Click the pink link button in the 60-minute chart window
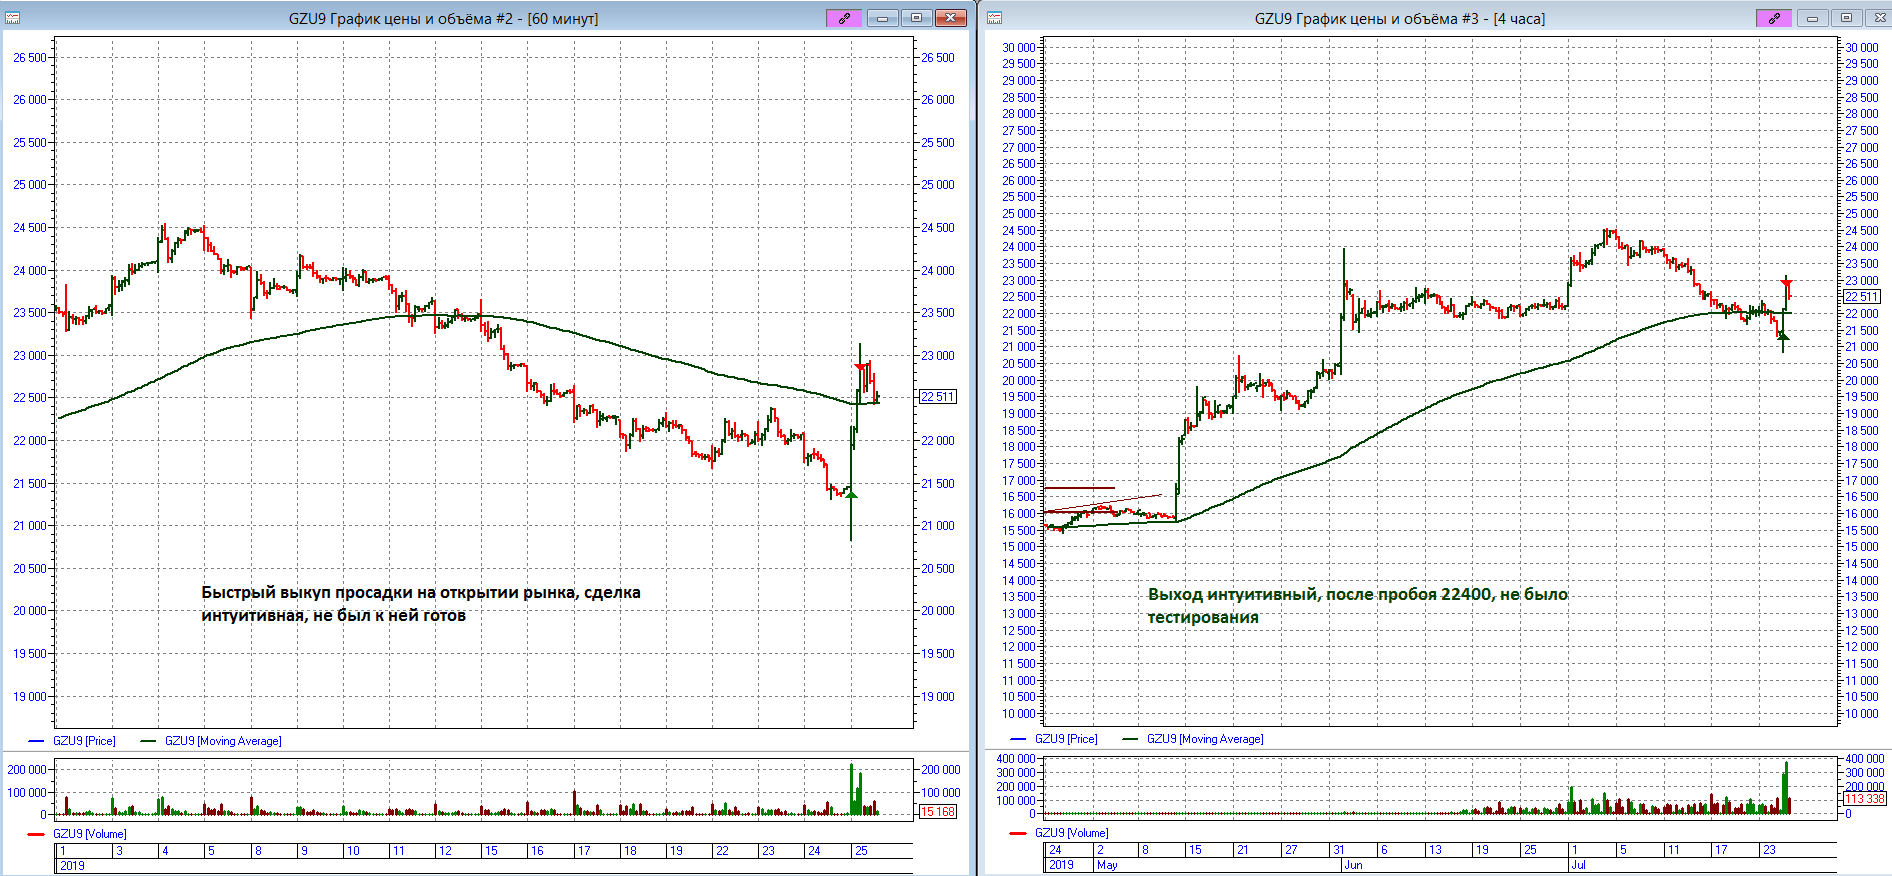The height and width of the screenshot is (876, 1892). [844, 18]
